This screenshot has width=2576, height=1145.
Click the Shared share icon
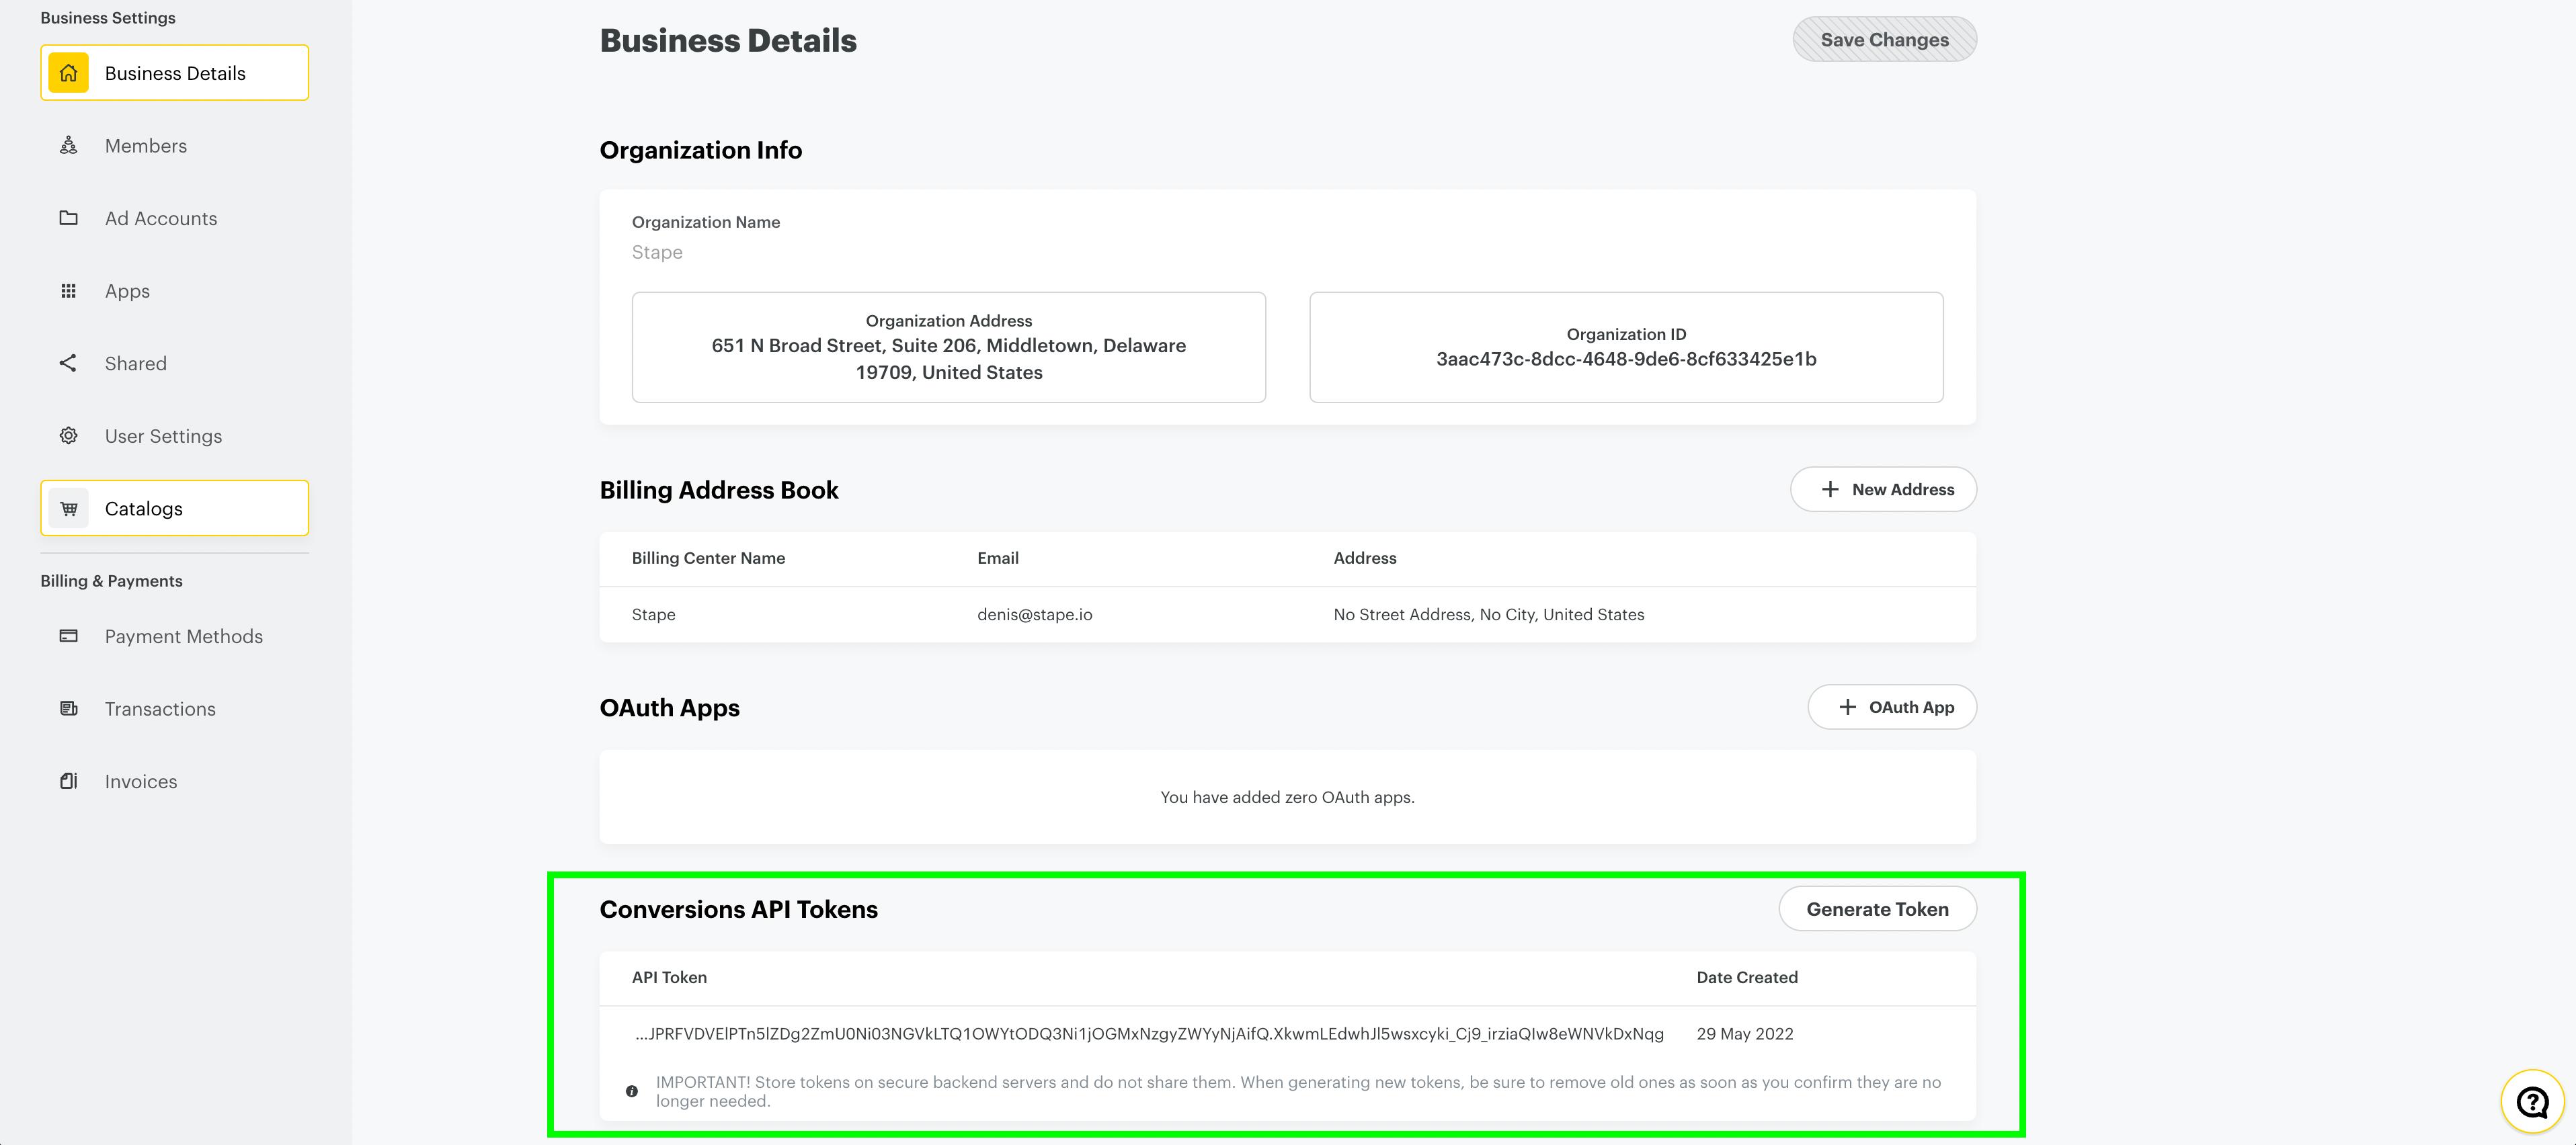click(x=68, y=363)
